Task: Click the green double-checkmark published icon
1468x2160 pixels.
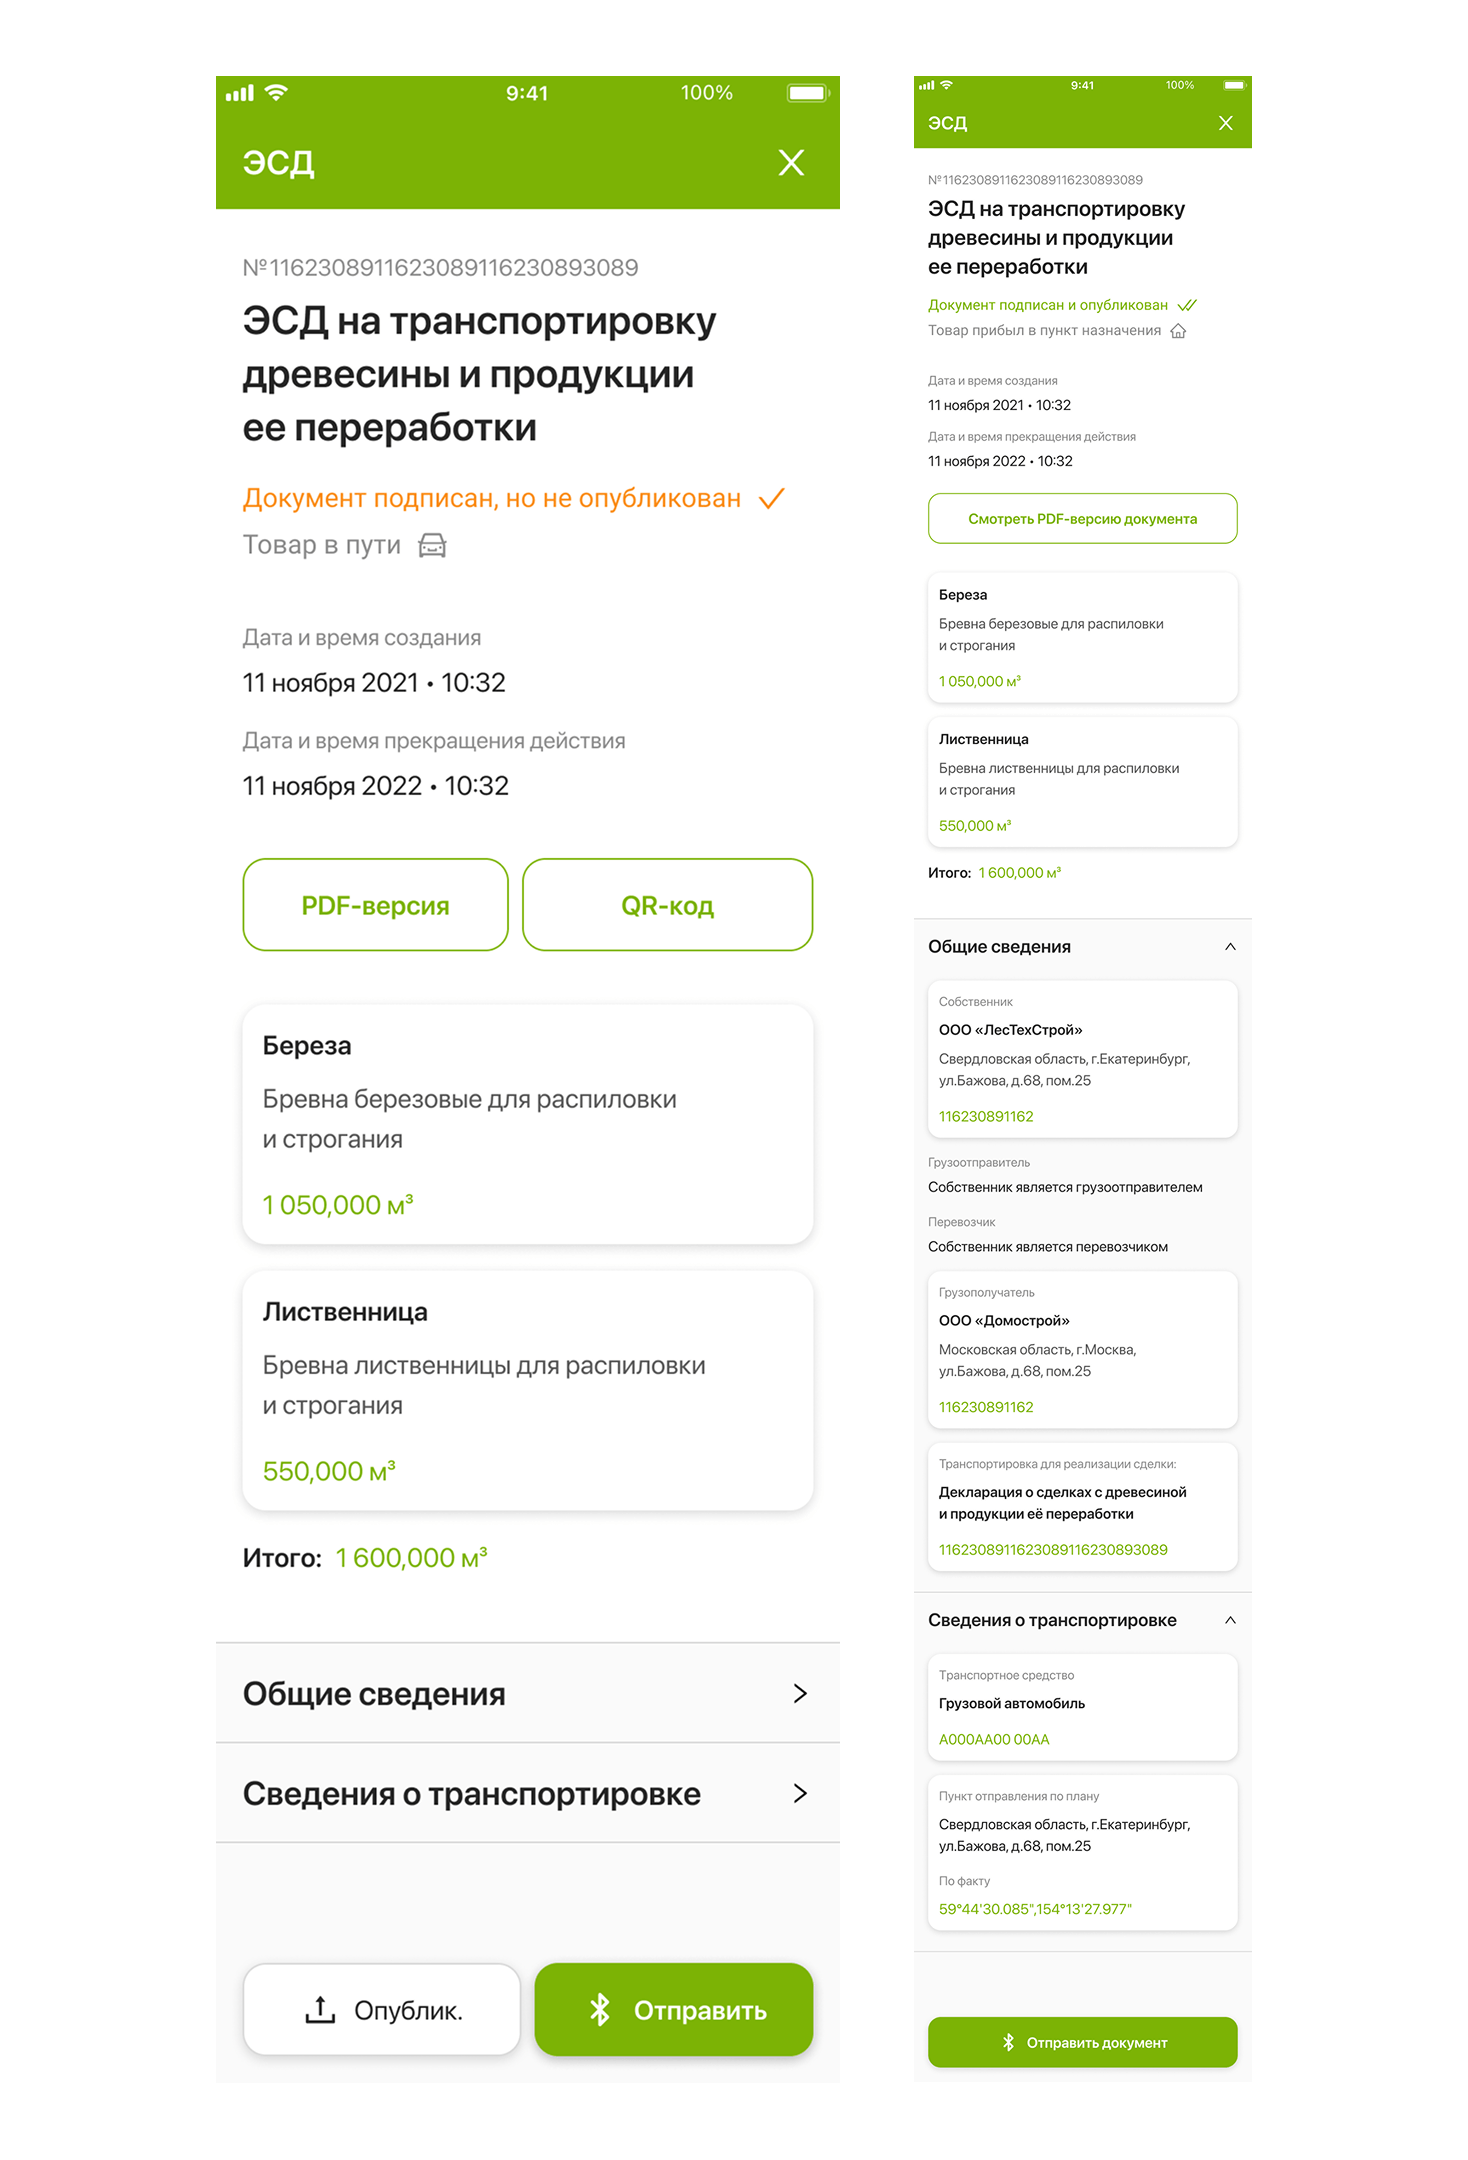Action: pyautogui.click(x=1187, y=305)
